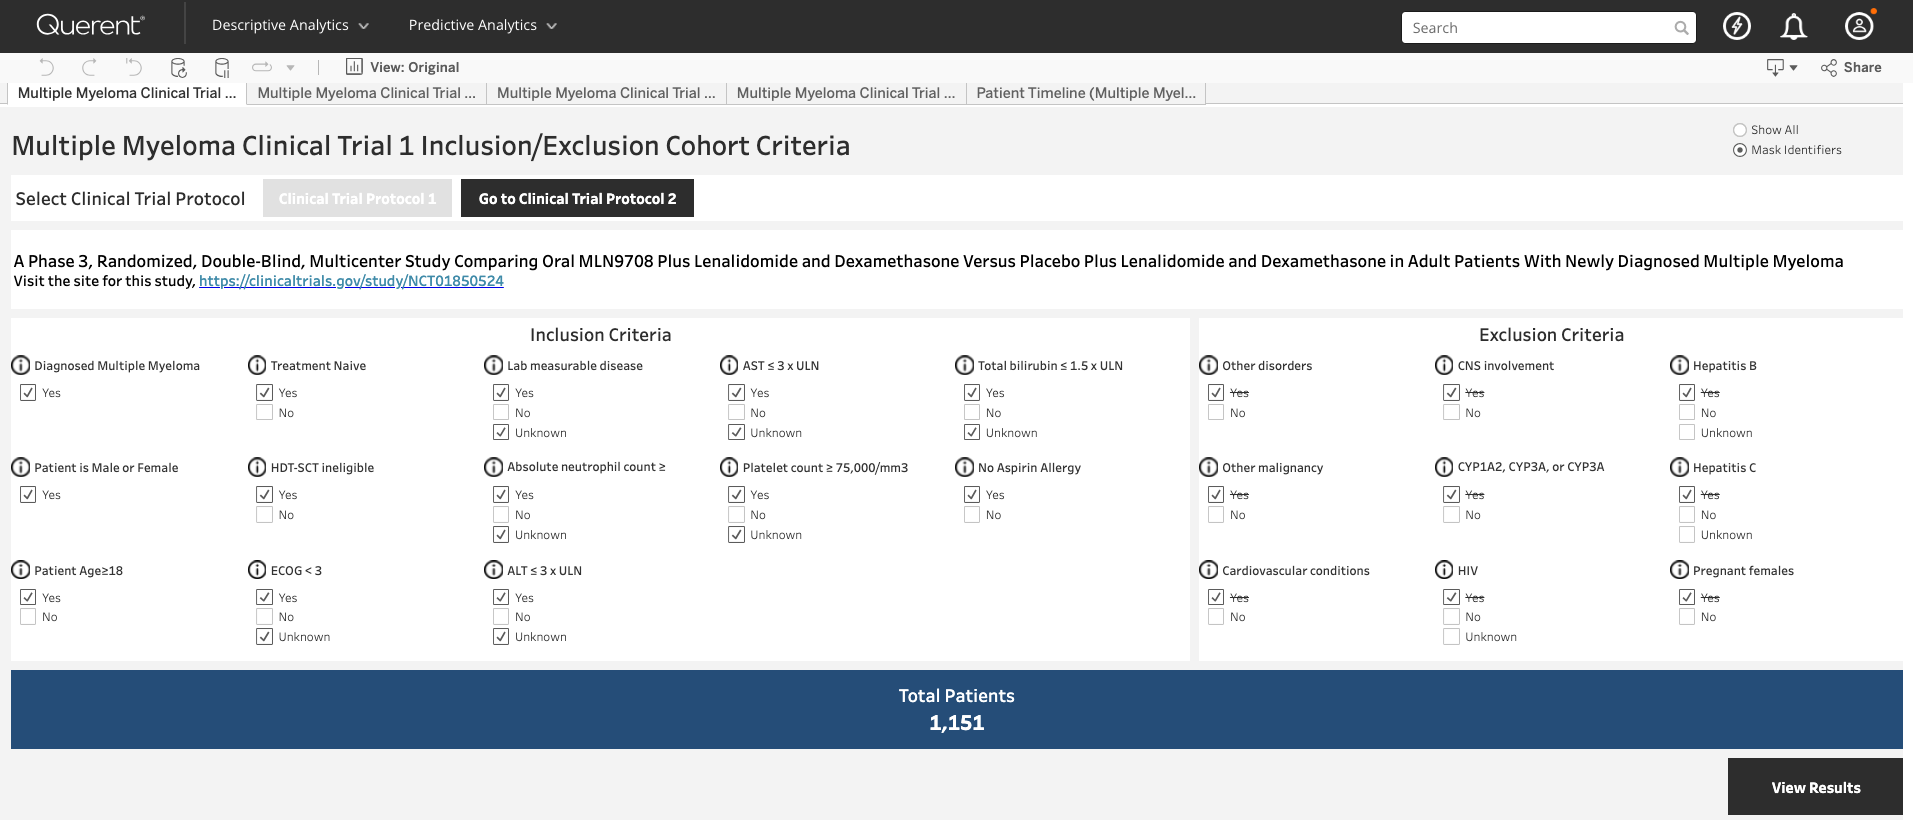1913x820 pixels.
Task: Check Unknown under Hepatitis B
Action: coord(1687,432)
